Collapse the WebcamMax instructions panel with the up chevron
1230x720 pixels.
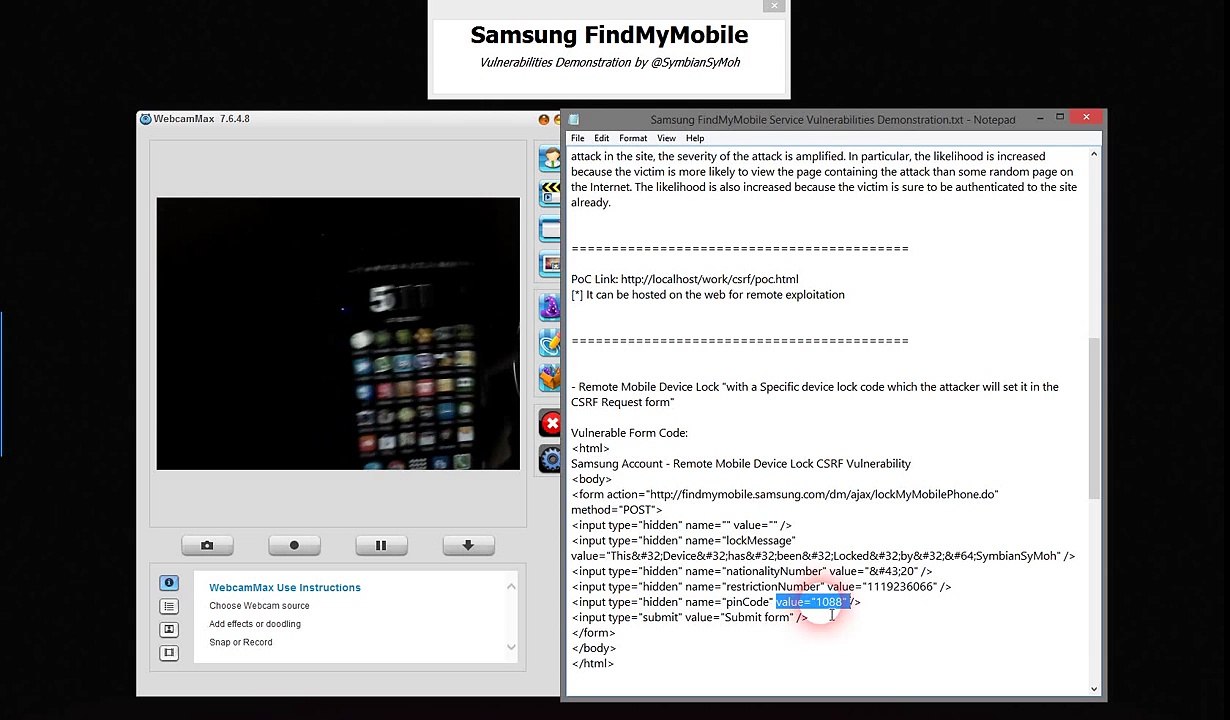click(511, 587)
